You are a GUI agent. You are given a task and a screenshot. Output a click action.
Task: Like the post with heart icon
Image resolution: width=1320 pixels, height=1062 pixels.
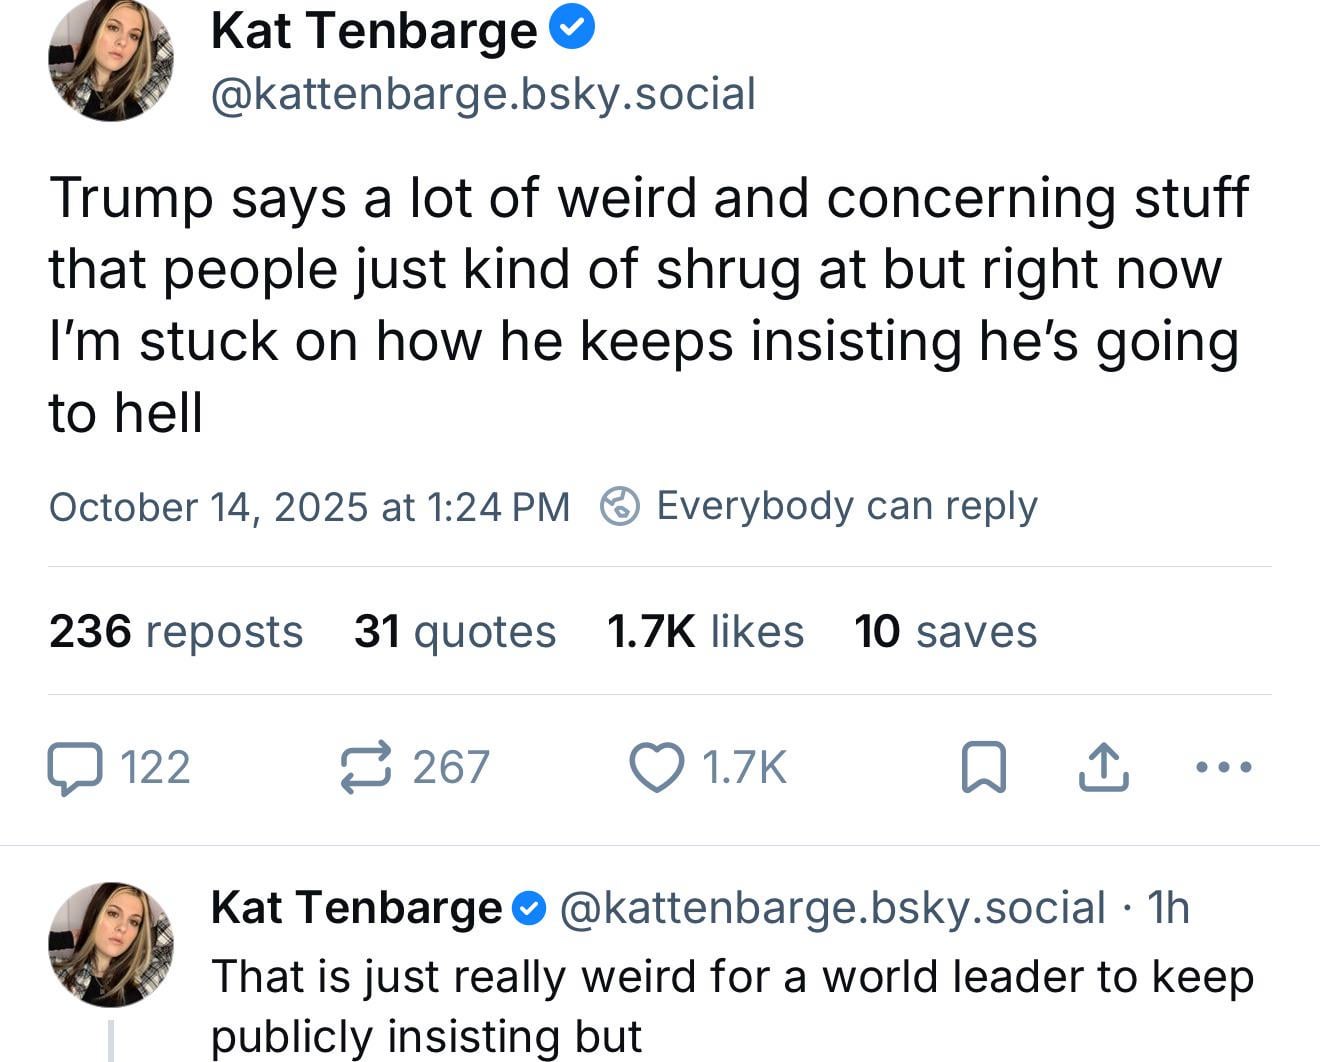[656, 768]
